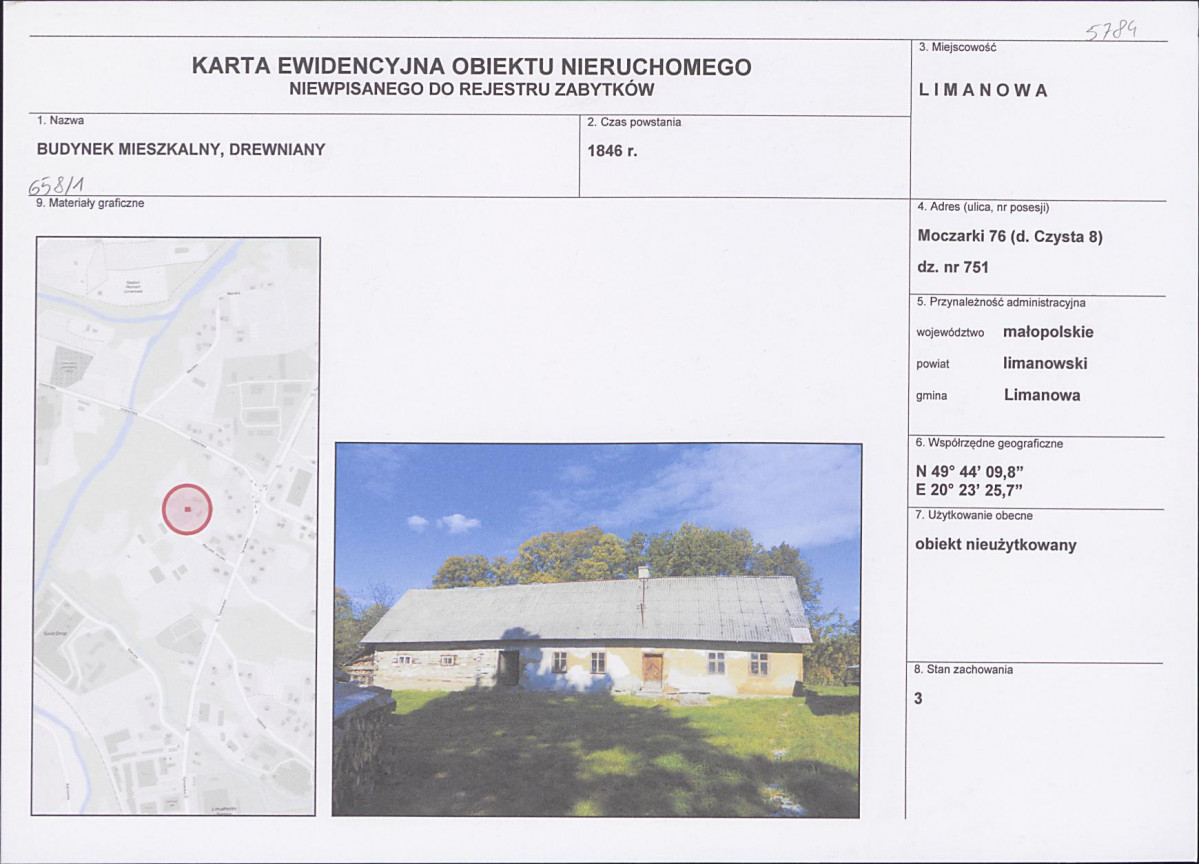Click the '3. Miejscowość' label

(957, 47)
